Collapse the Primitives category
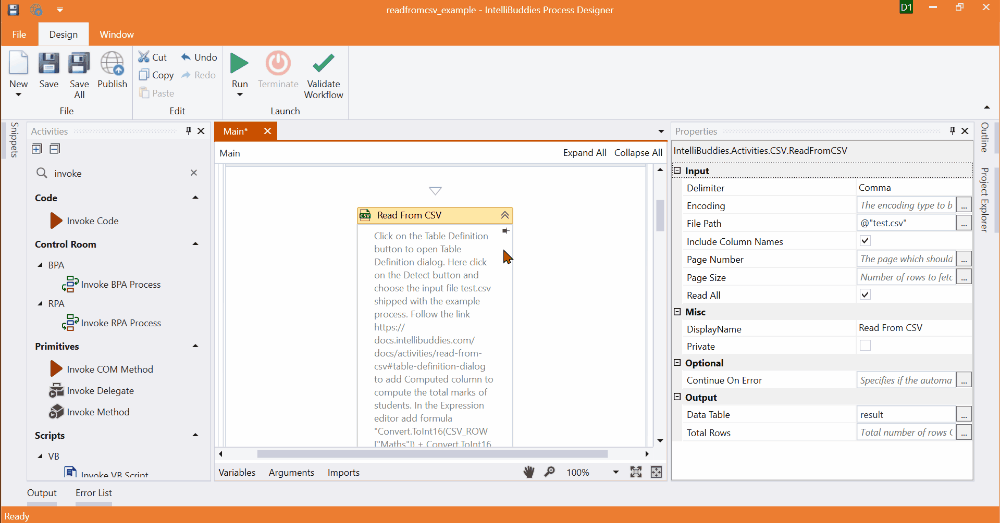The image size is (1000, 523). coord(195,346)
